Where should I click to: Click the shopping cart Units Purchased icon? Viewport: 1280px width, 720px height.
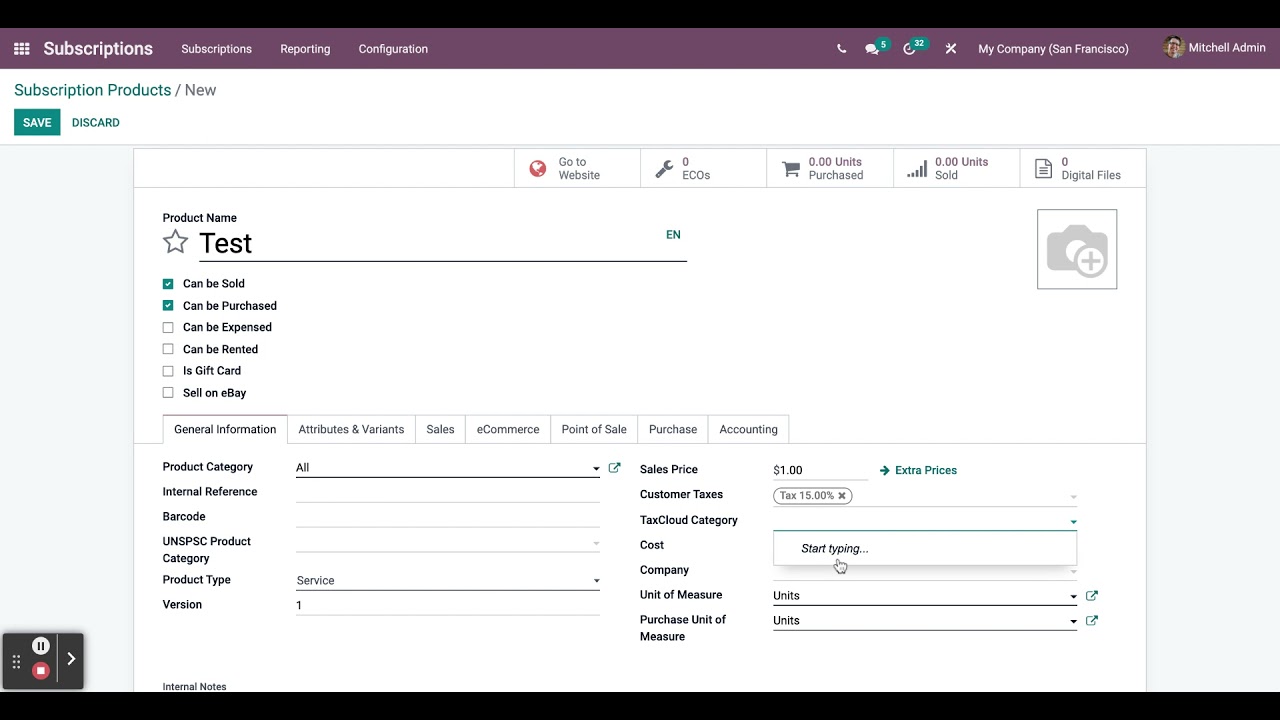click(791, 169)
